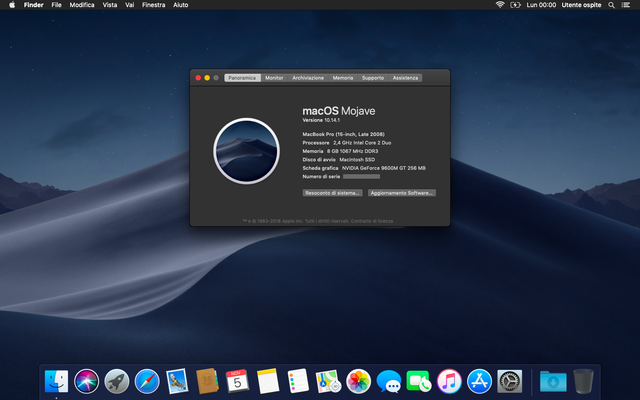The width and height of the screenshot is (640, 400).
Task: Open iTunes music note icon
Action: coord(449,381)
